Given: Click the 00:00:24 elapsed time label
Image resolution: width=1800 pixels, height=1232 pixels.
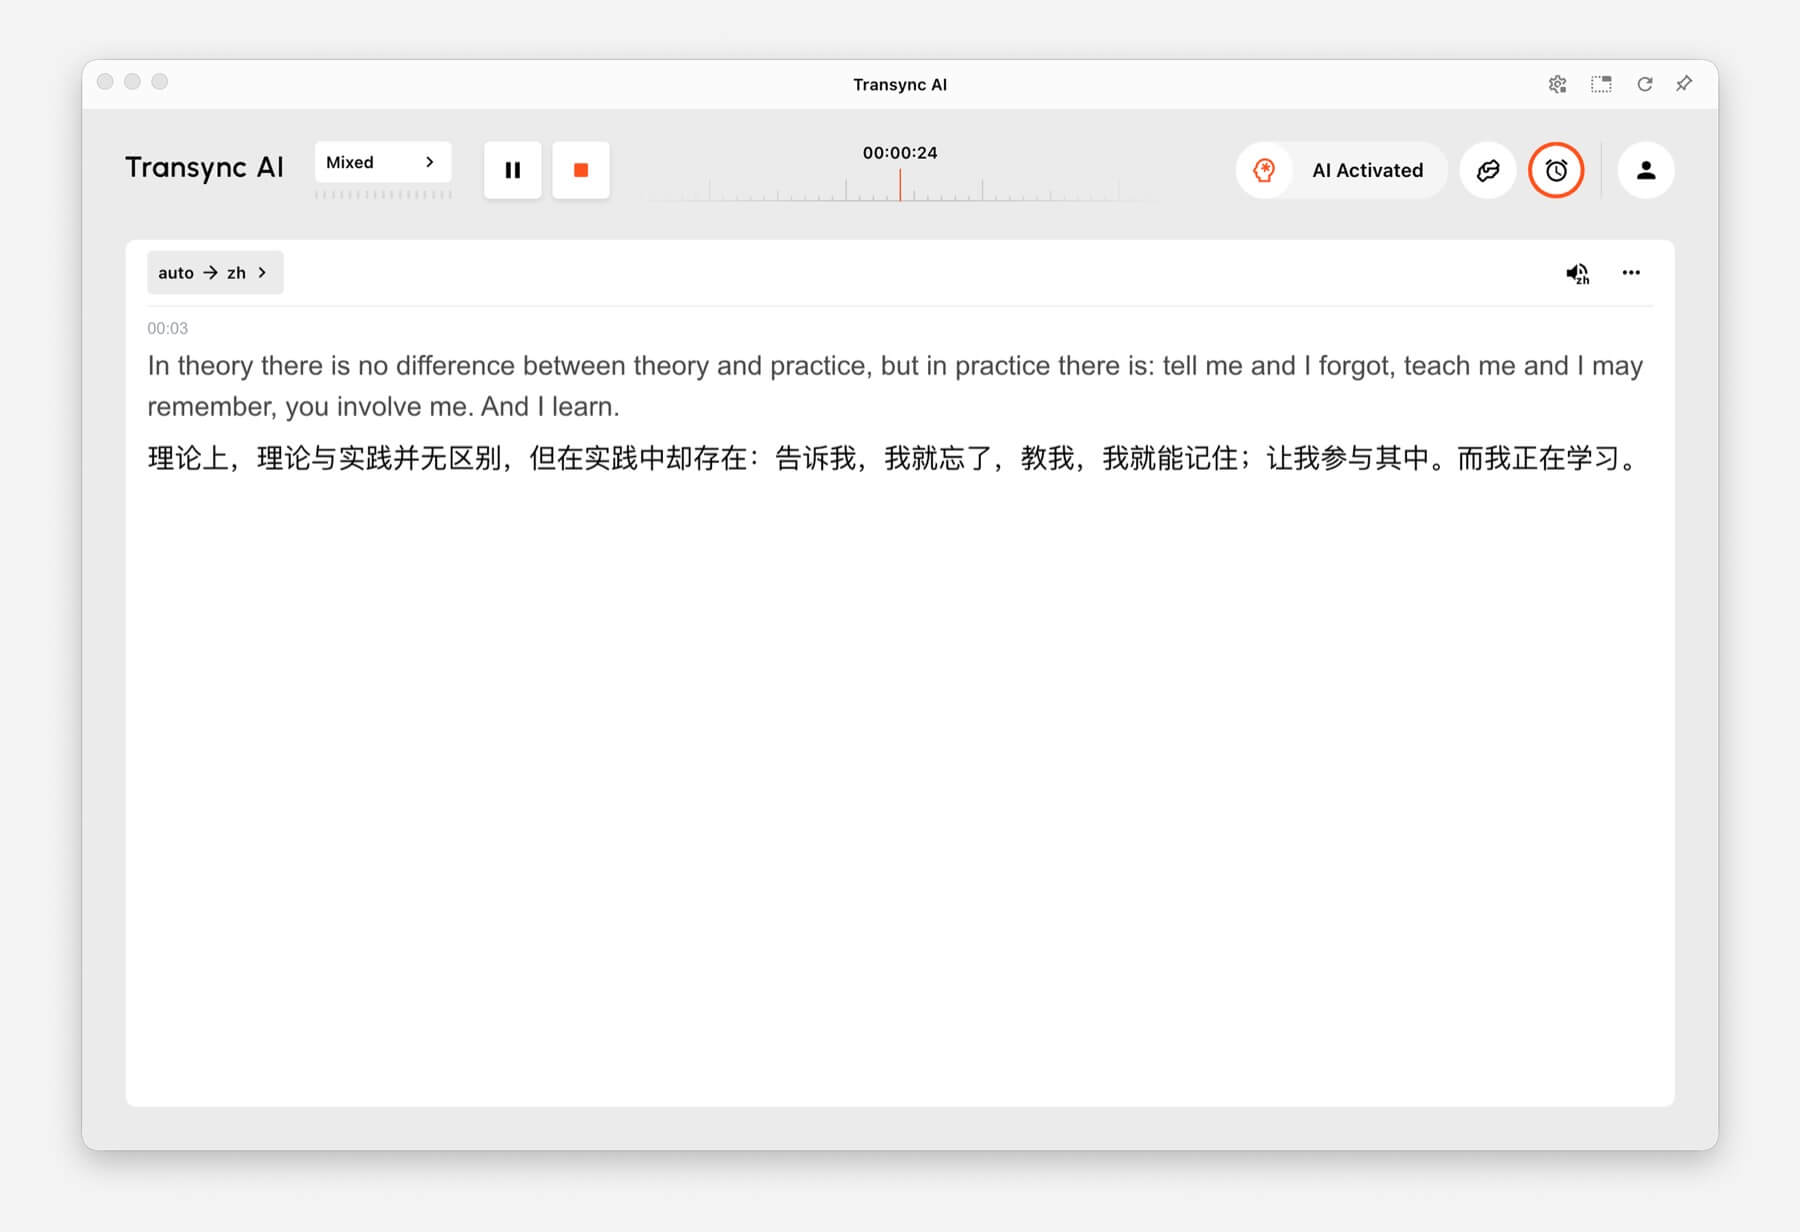Looking at the screenshot, I should point(900,153).
